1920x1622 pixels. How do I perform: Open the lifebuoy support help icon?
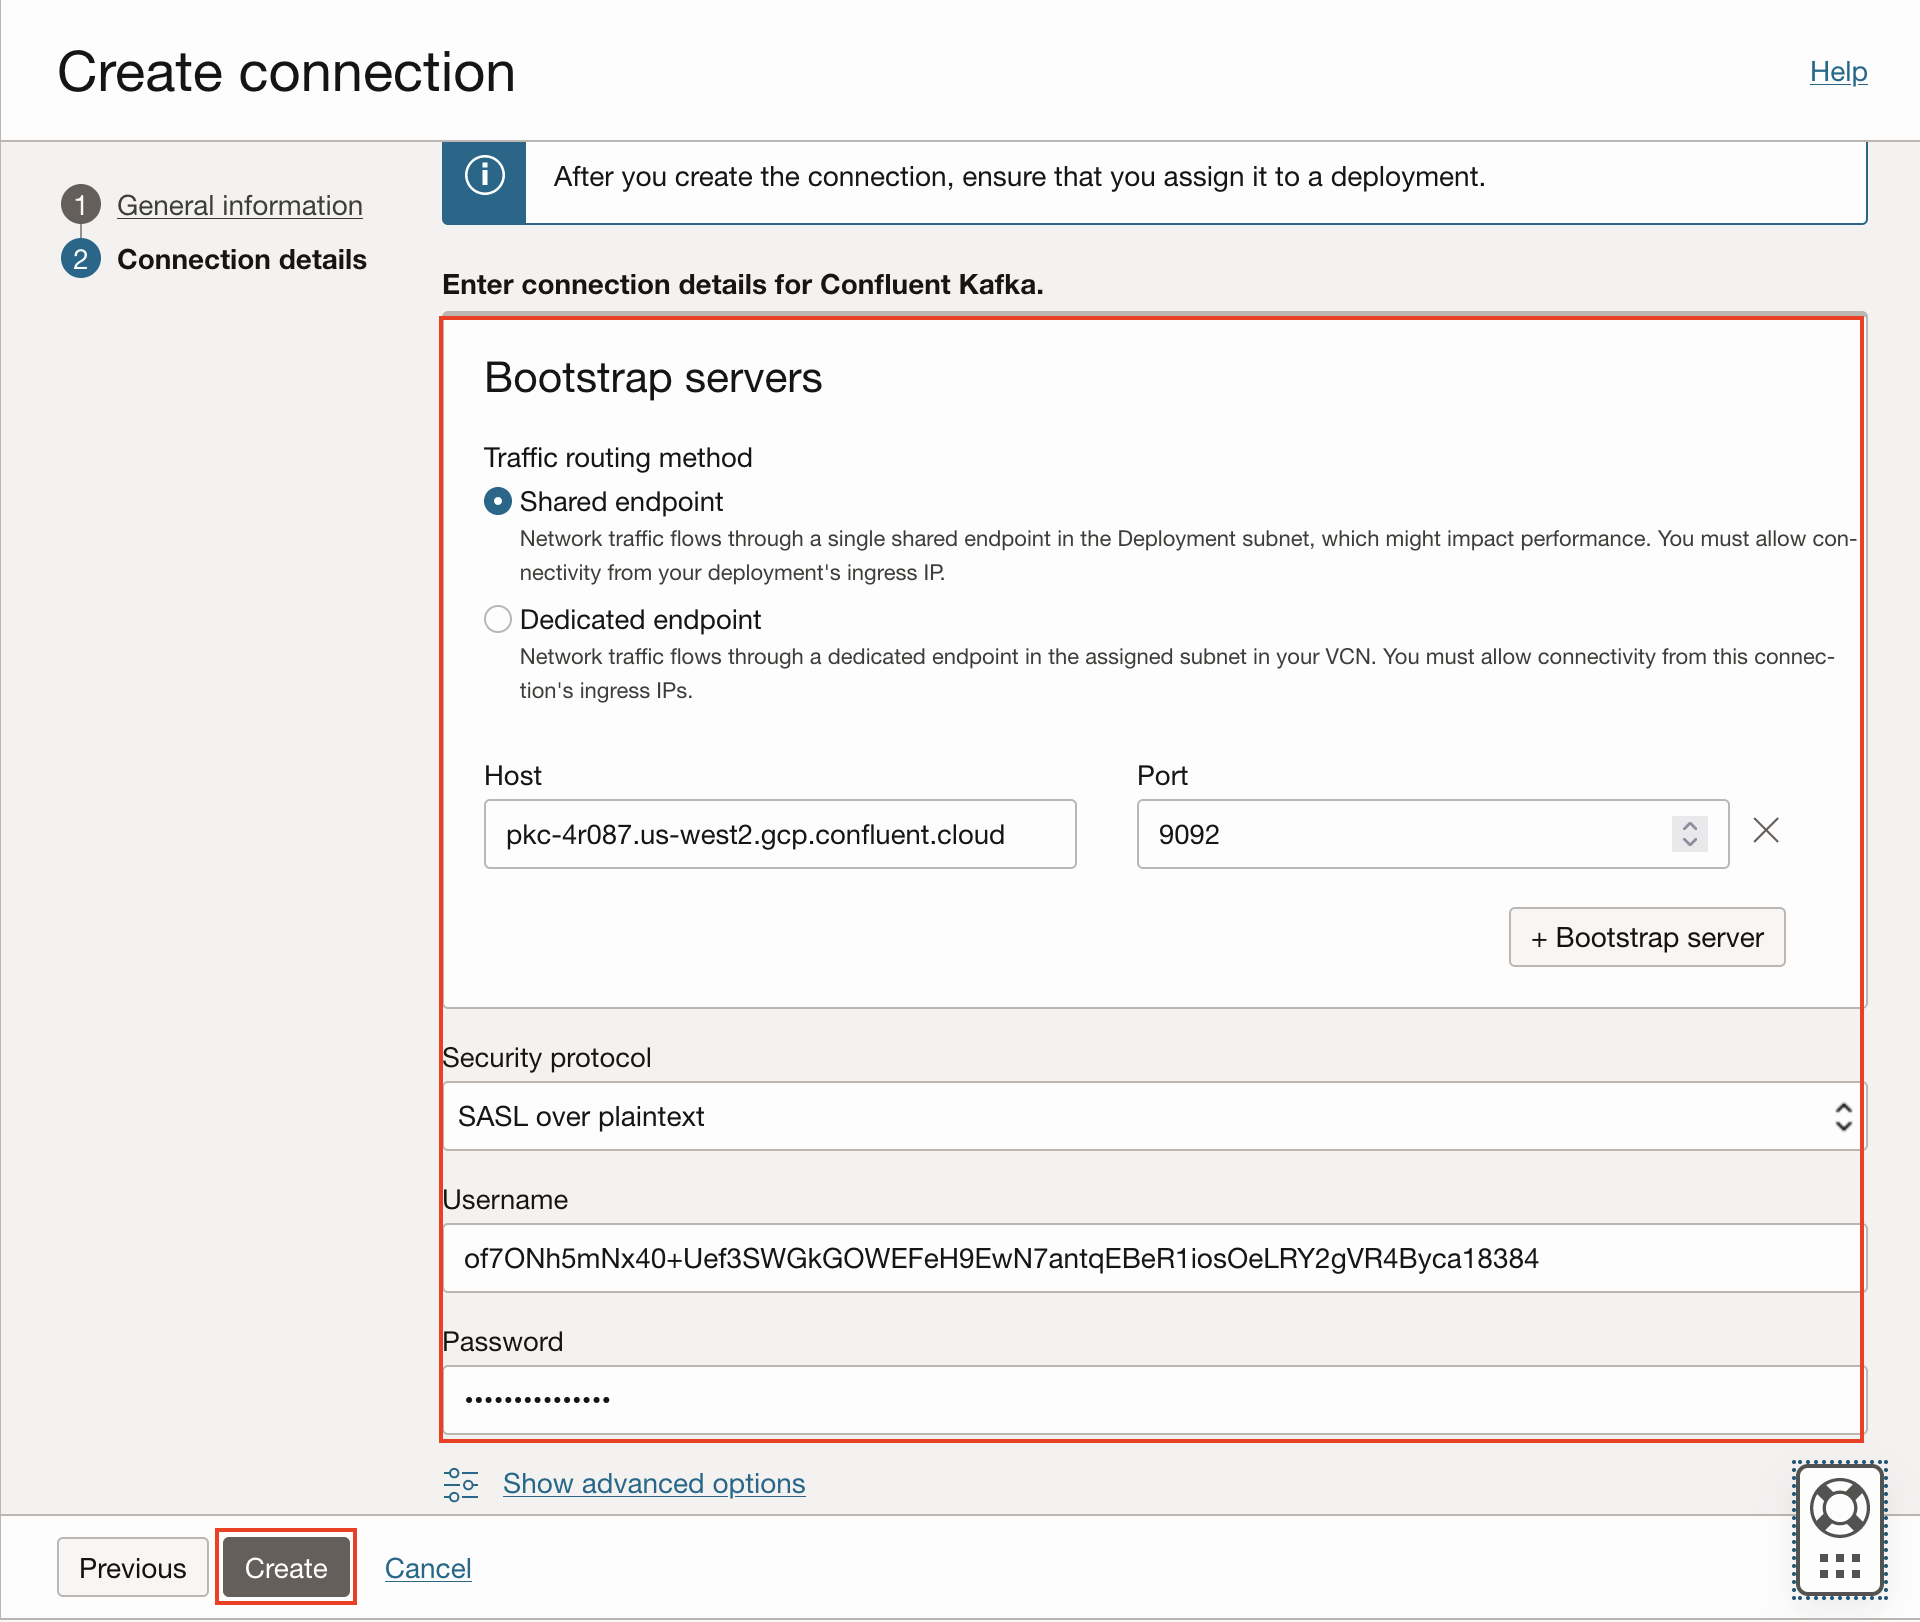(x=1839, y=1508)
